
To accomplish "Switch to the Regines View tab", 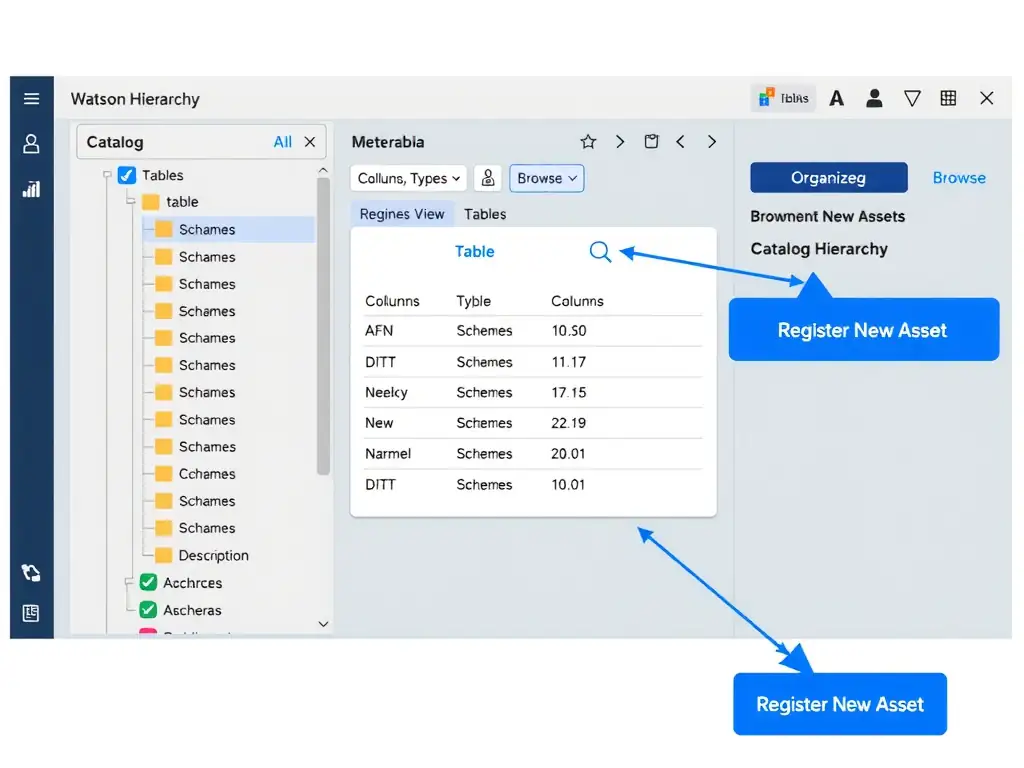I will click(402, 214).
